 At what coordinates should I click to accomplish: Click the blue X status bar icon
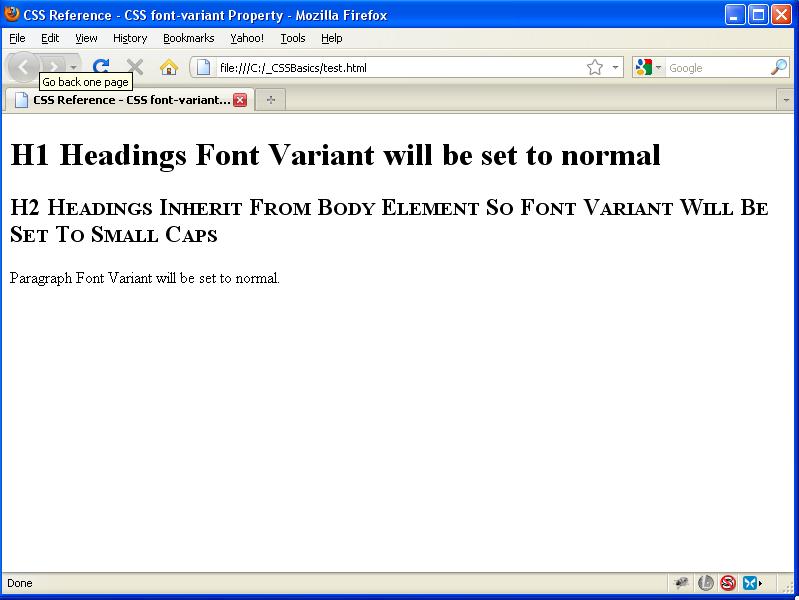[752, 583]
